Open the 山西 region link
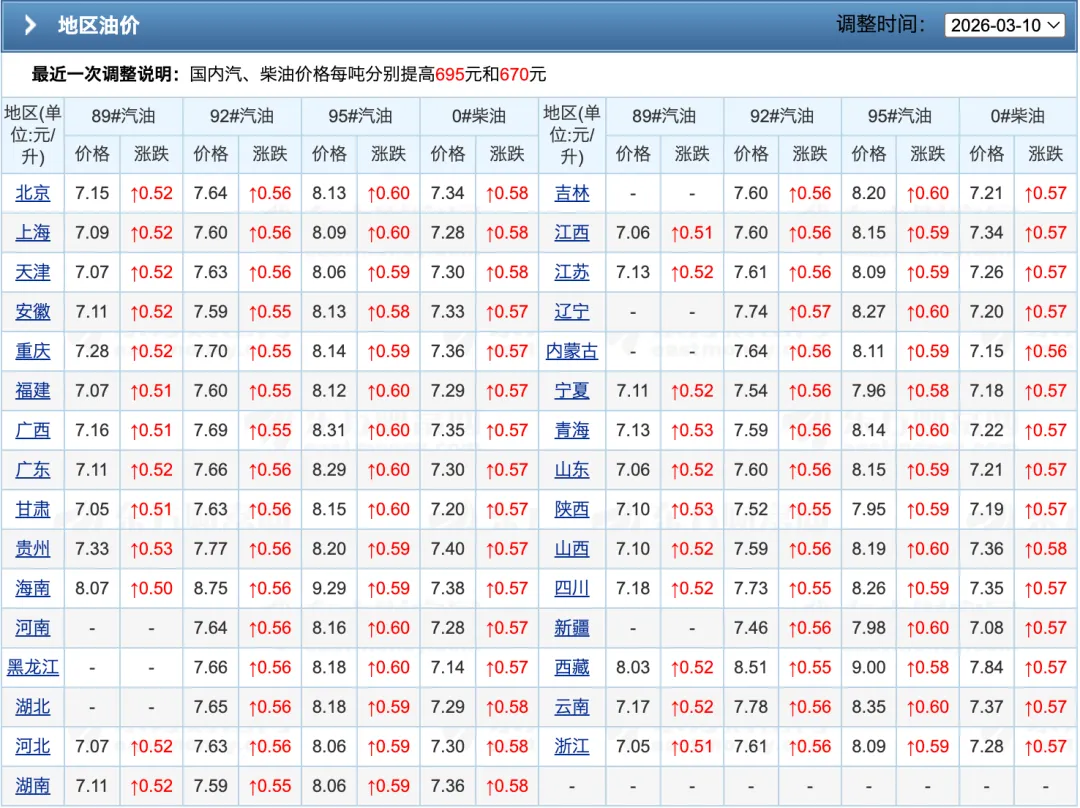 pos(572,548)
